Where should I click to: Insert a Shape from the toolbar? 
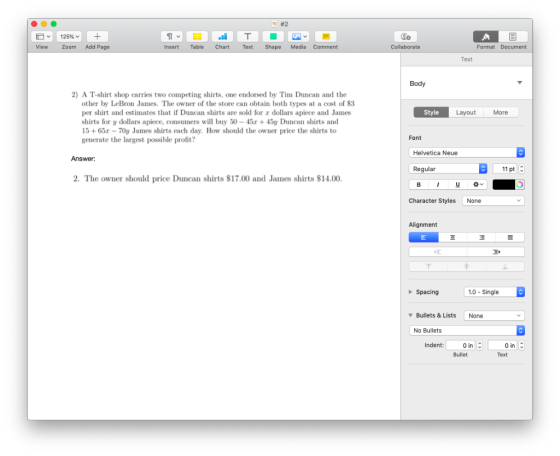[x=273, y=36]
